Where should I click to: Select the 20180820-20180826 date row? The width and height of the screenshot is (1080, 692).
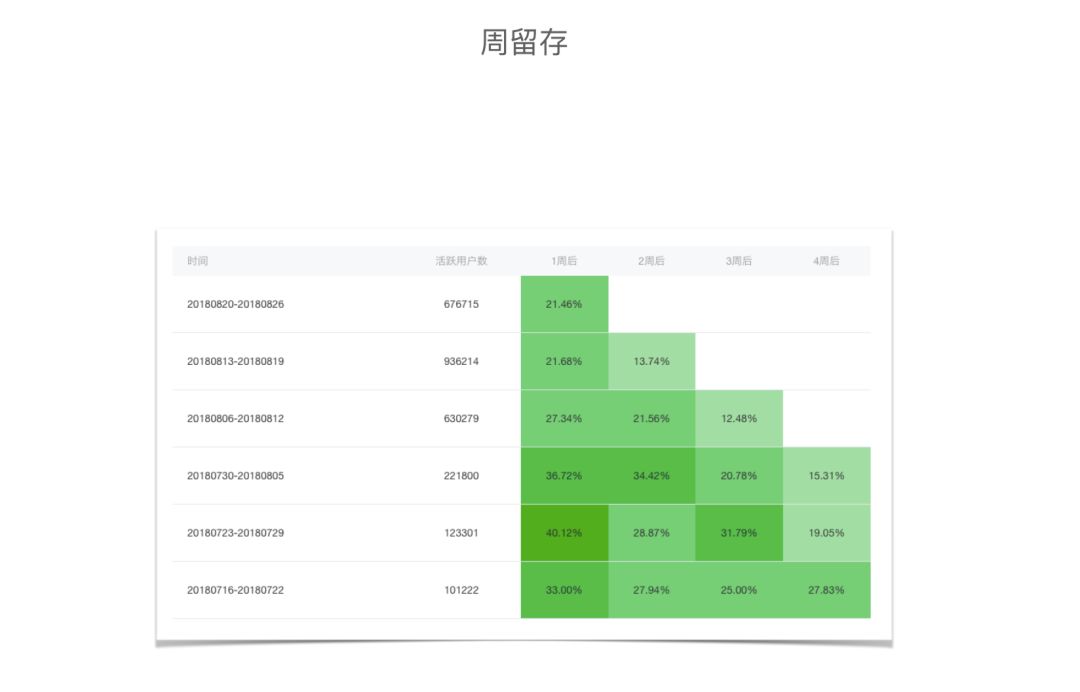tap(521, 304)
